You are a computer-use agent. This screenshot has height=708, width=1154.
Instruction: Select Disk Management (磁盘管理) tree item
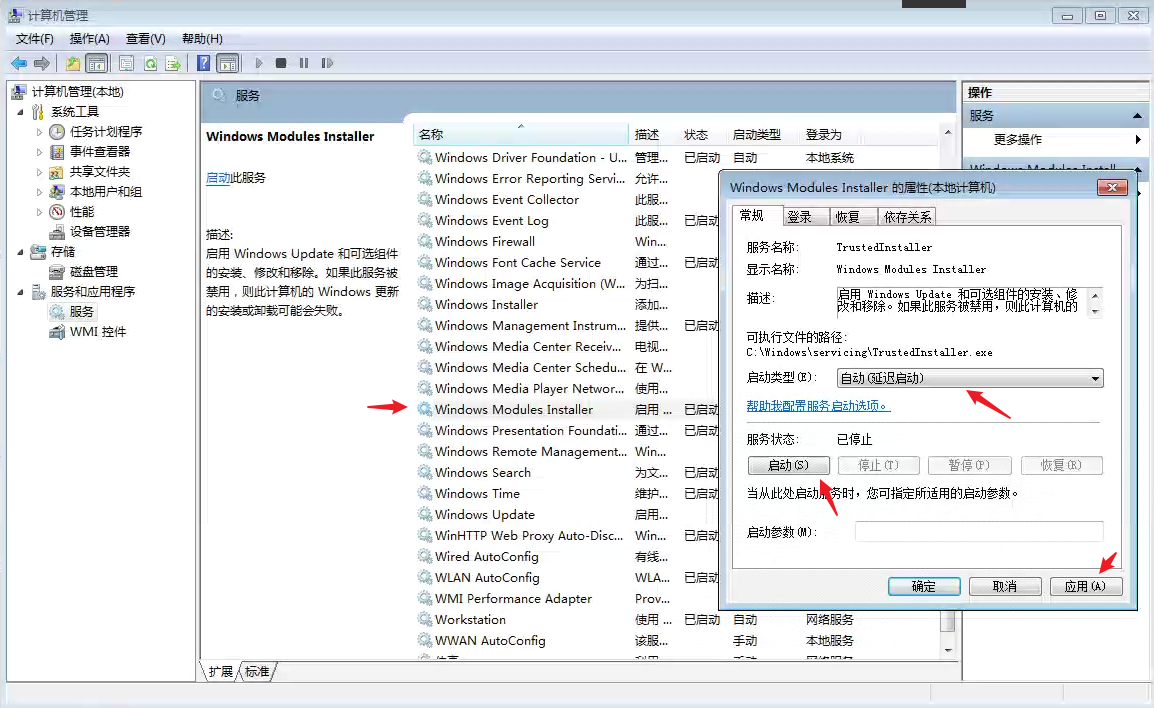(93, 272)
